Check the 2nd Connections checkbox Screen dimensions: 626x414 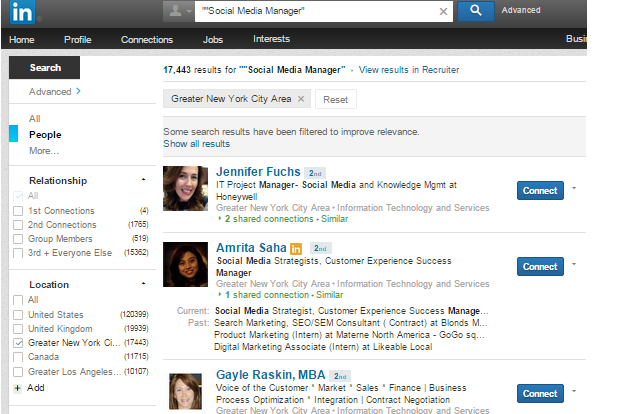(x=18, y=225)
